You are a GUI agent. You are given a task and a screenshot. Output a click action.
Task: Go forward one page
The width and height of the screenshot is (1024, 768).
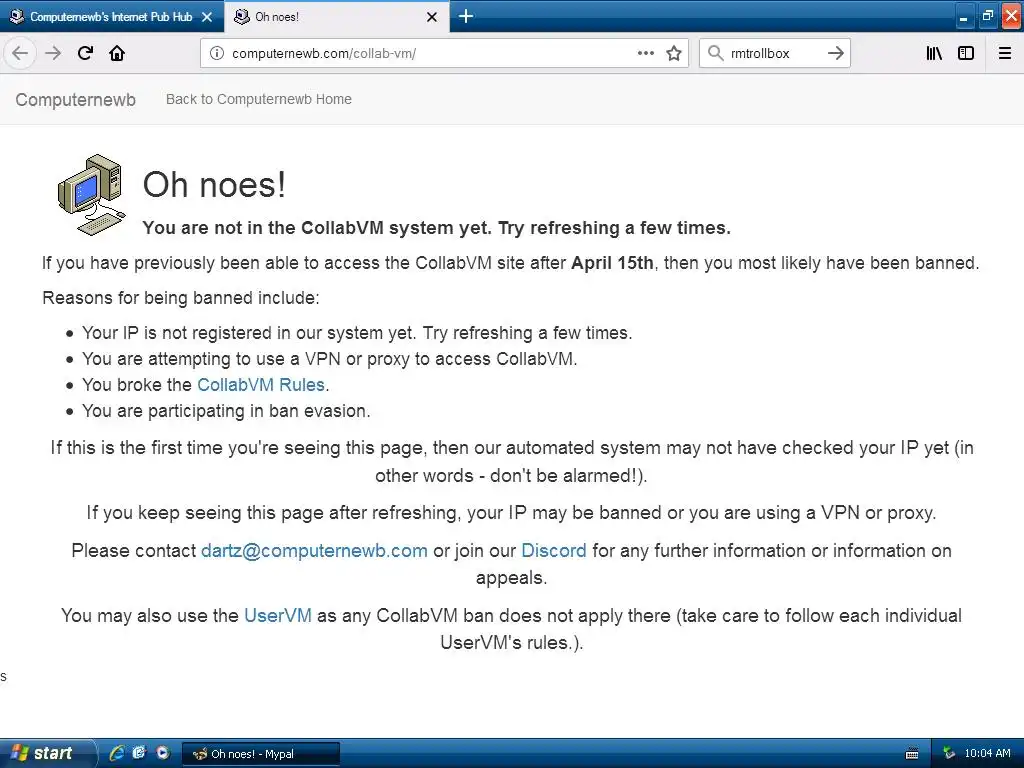tap(53, 53)
